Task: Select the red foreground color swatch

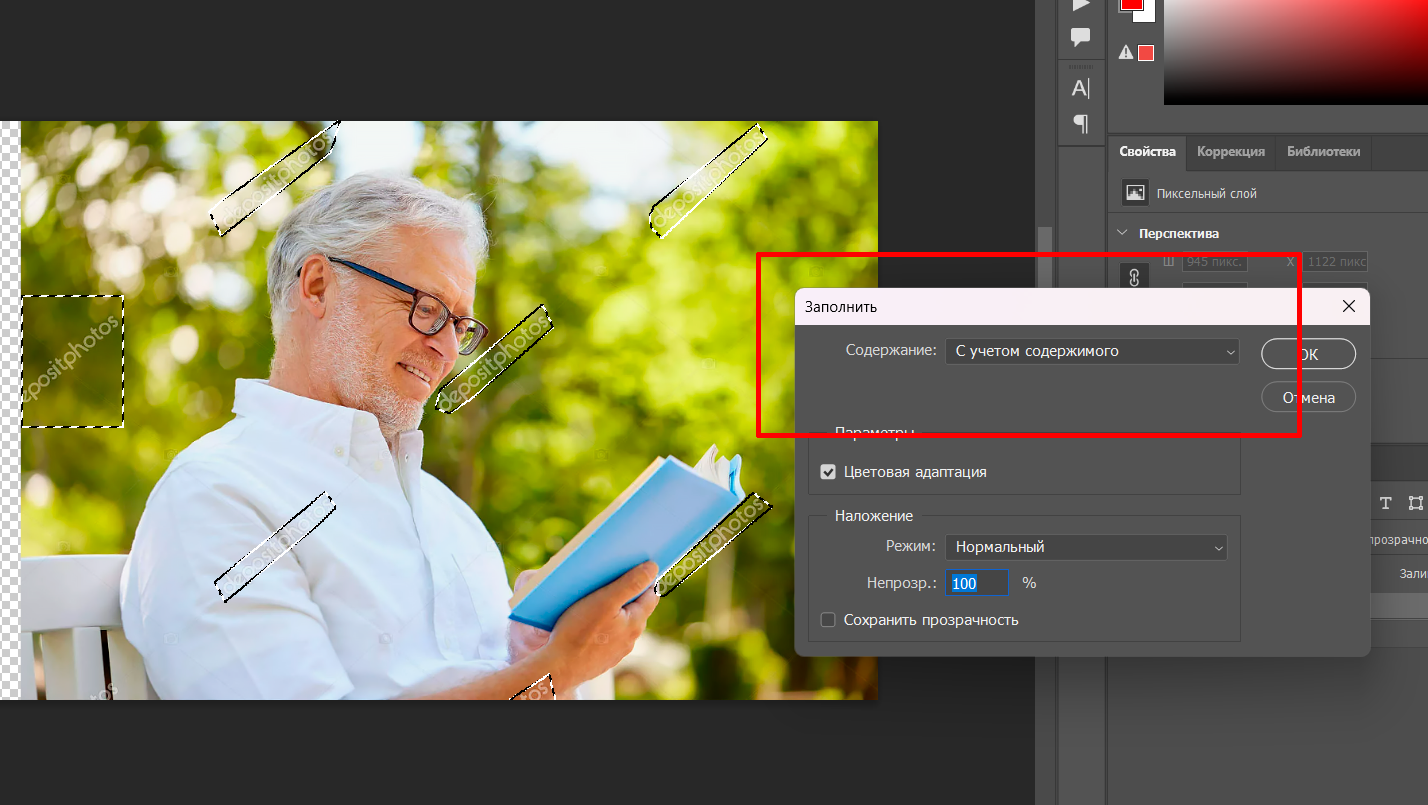Action: pyautogui.click(x=1130, y=4)
